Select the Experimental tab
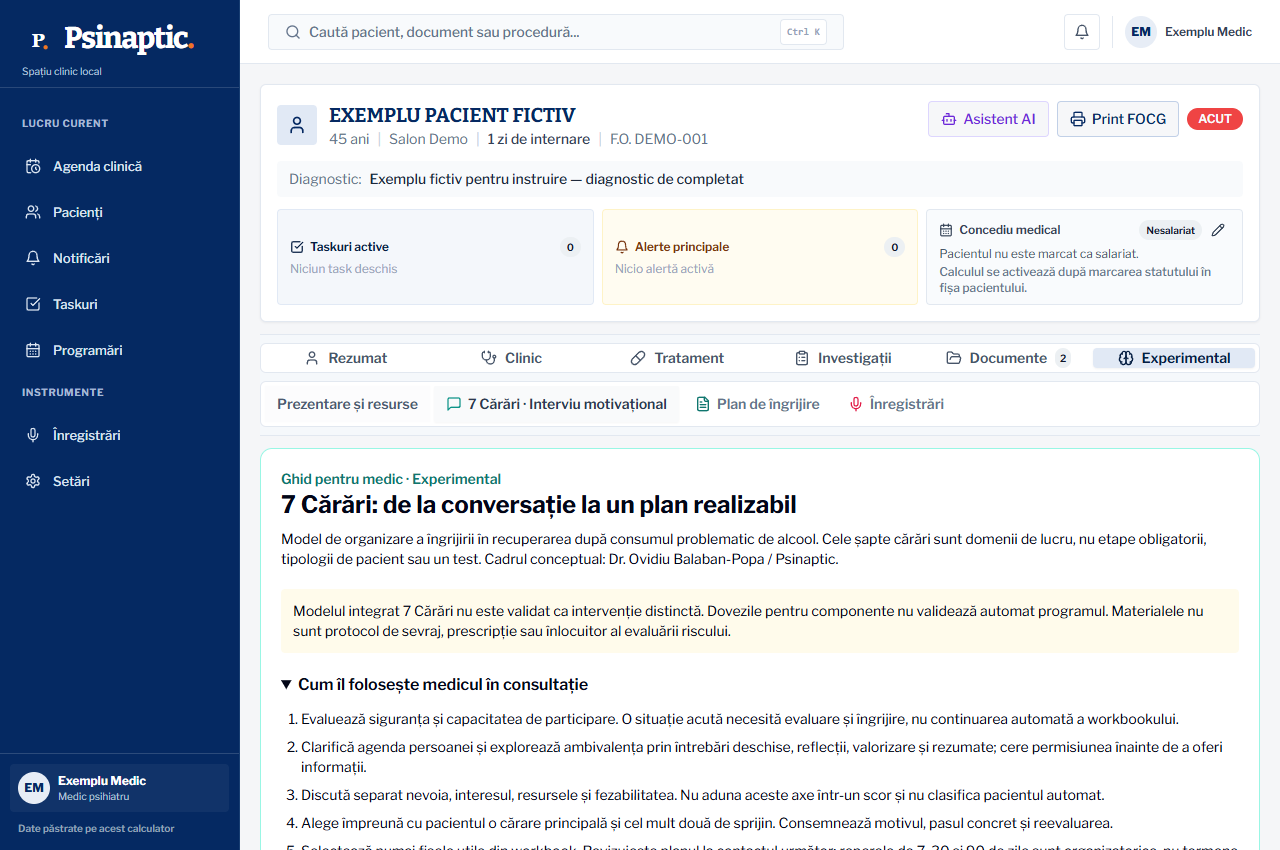This screenshot has height=850, width=1280. coord(1174,358)
